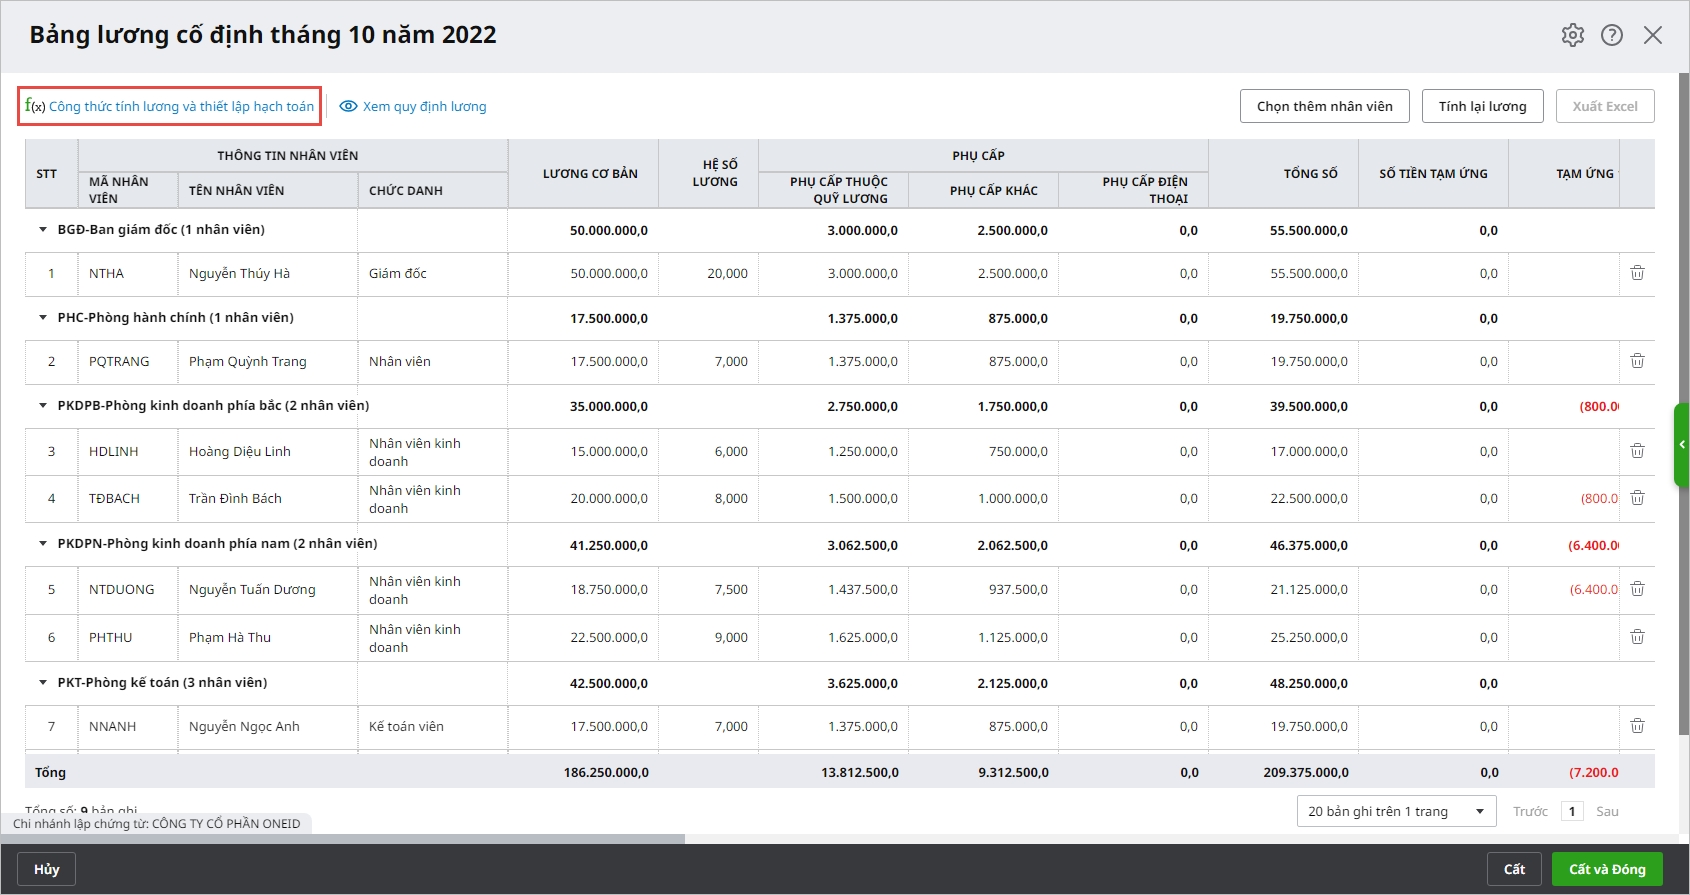Delete row of Nguyễn Thúy Hà
The image size is (1690, 895).
coord(1637,273)
